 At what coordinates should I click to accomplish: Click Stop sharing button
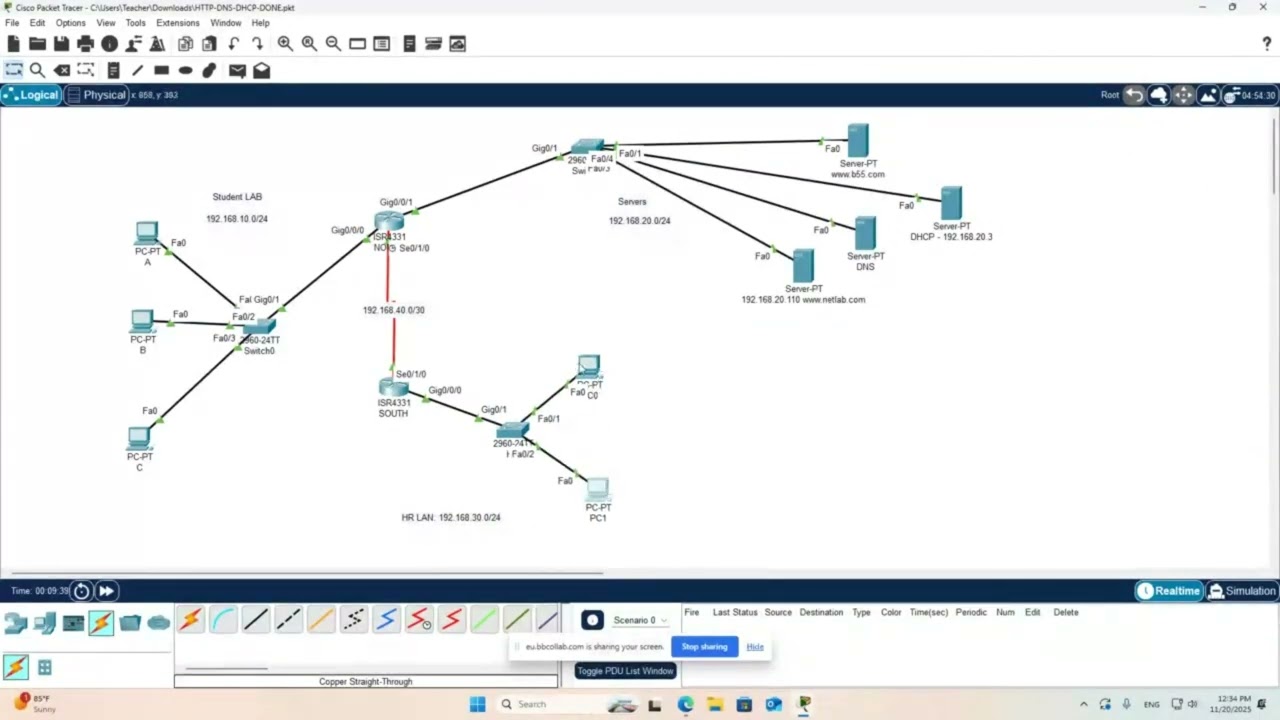click(x=704, y=647)
